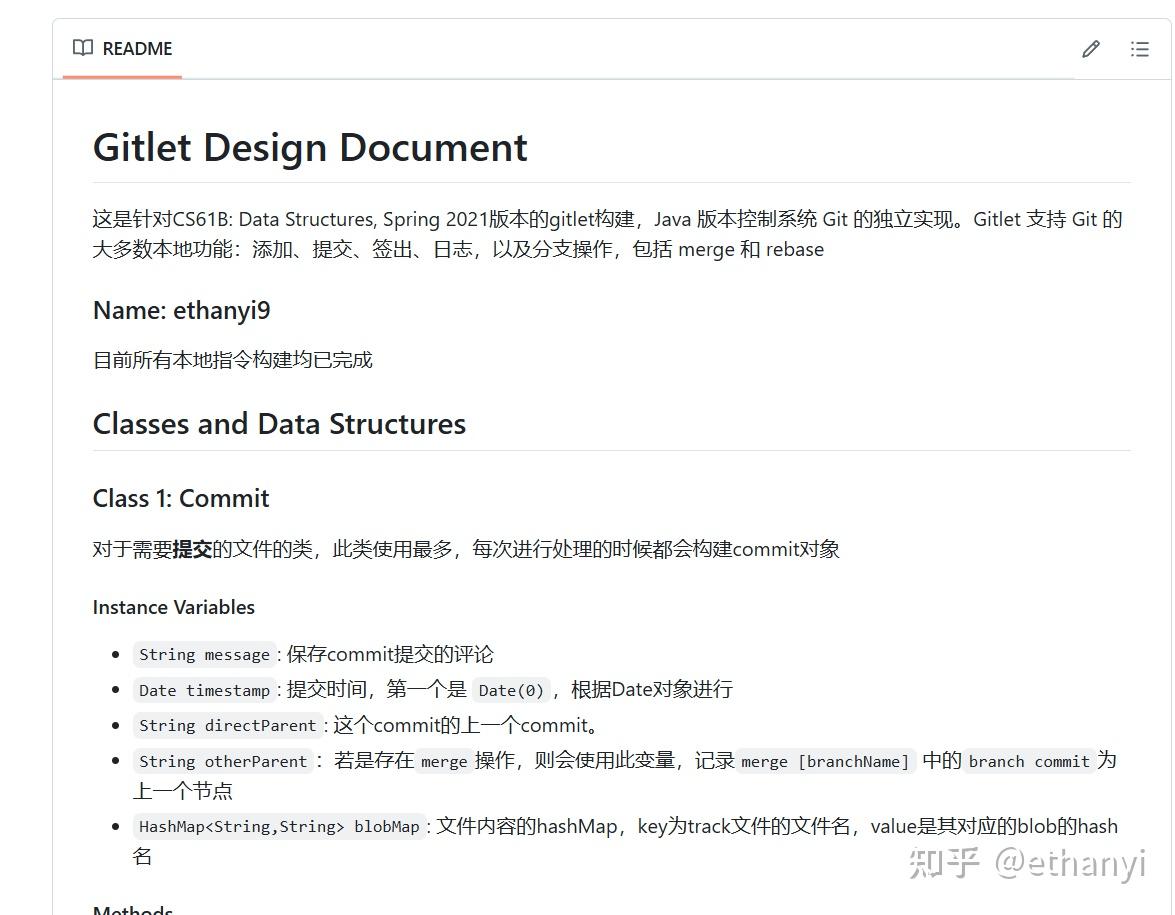Click the merge [branchName] inline code
The height and width of the screenshot is (915, 1175).
tap(825, 761)
